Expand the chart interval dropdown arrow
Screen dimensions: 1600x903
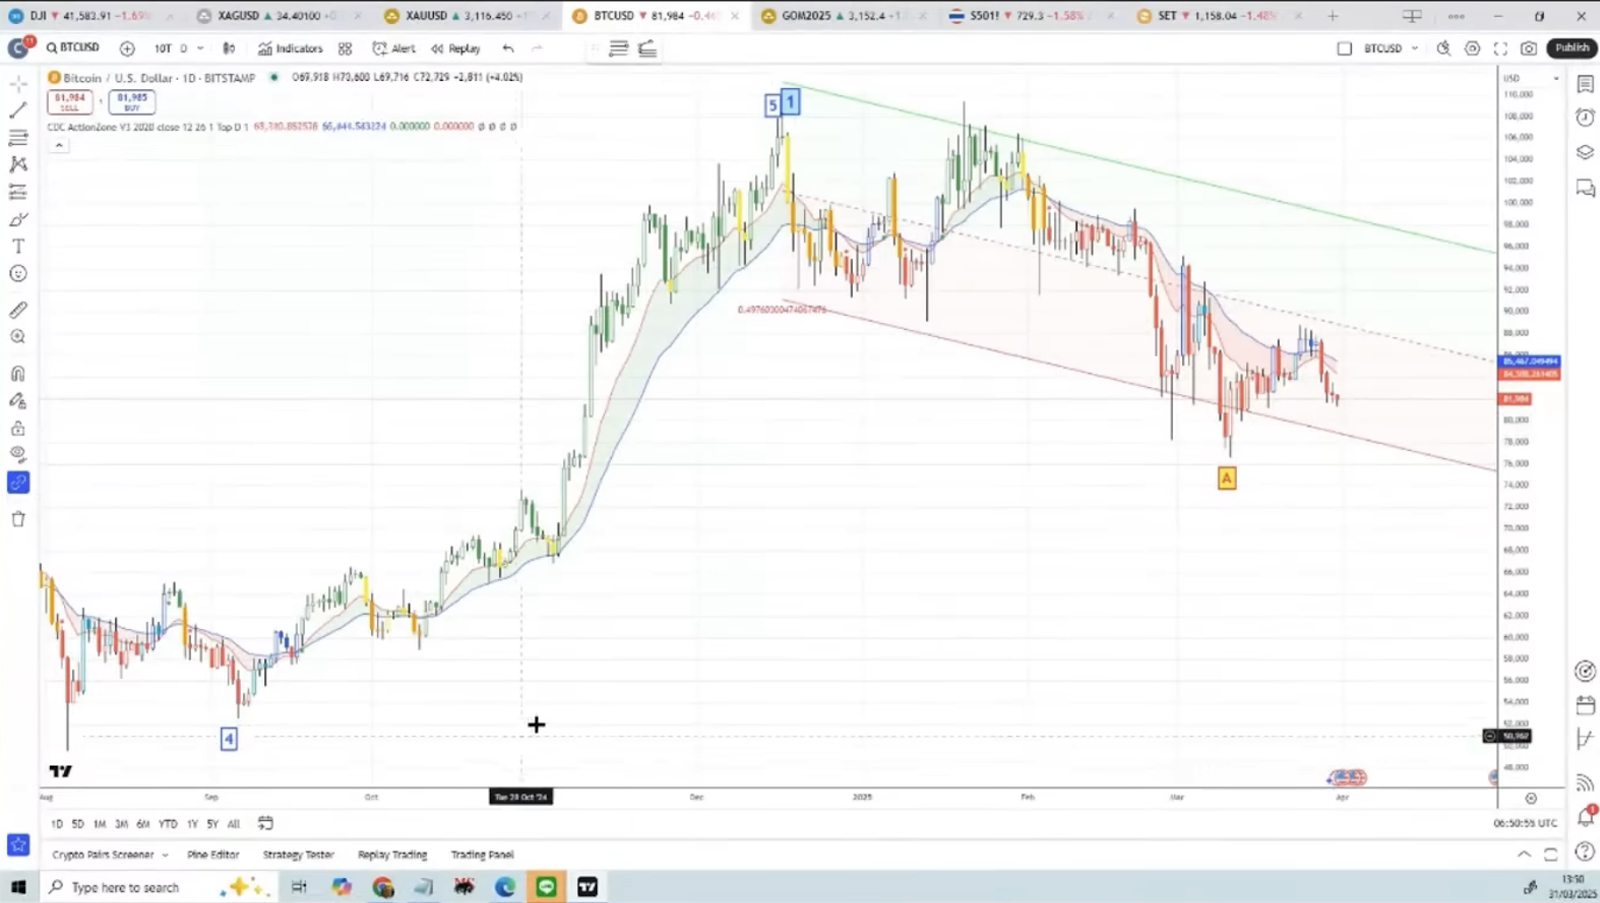200,48
